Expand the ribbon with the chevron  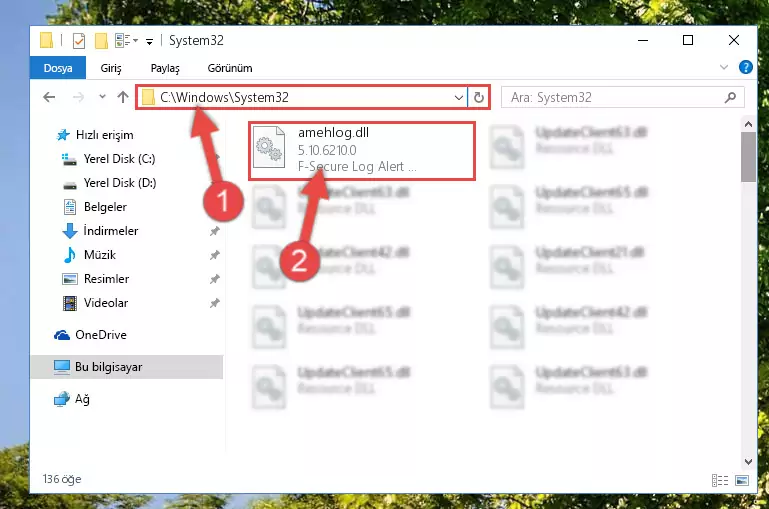point(724,67)
